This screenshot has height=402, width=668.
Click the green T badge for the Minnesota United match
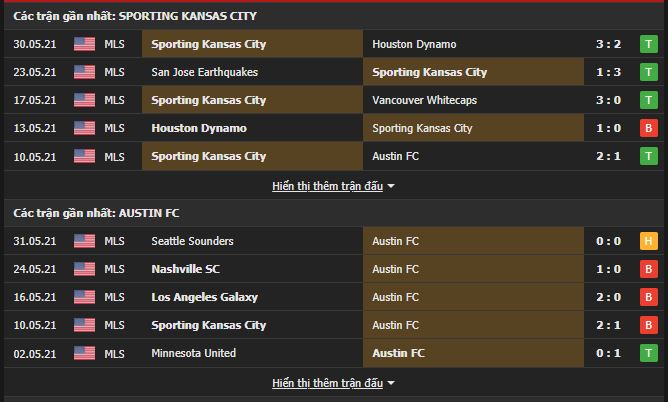[647, 353]
